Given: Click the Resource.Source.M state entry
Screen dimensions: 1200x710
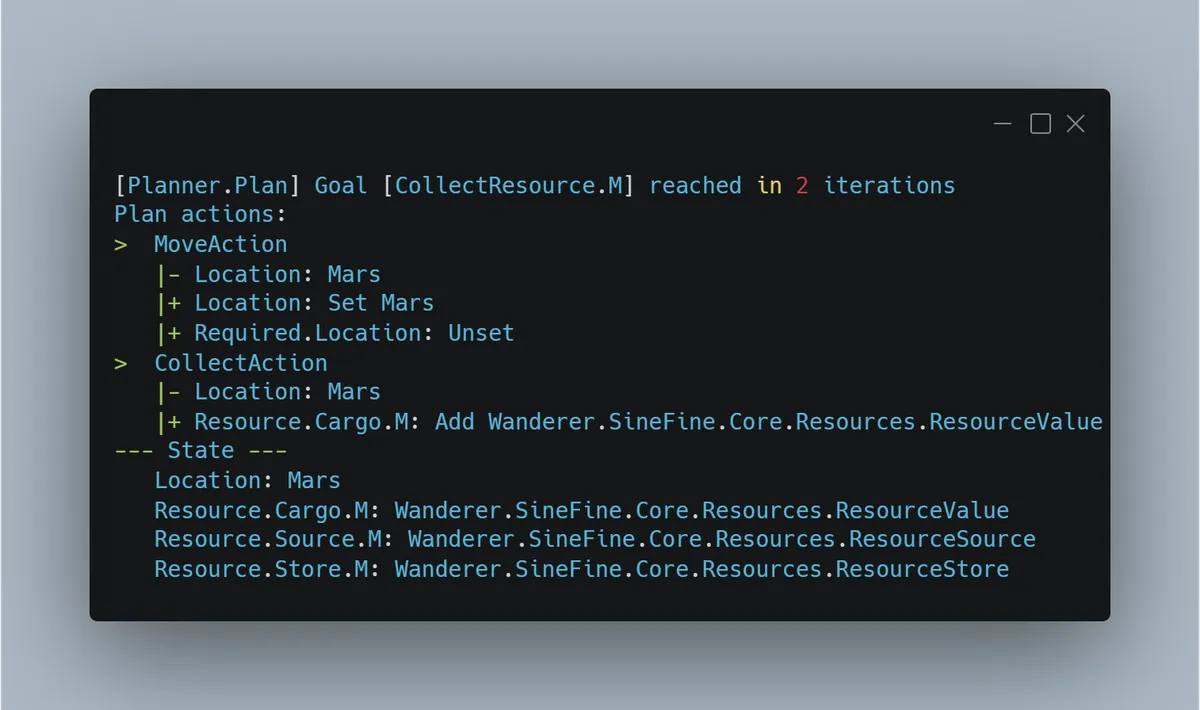Looking at the screenshot, I should (594, 540).
